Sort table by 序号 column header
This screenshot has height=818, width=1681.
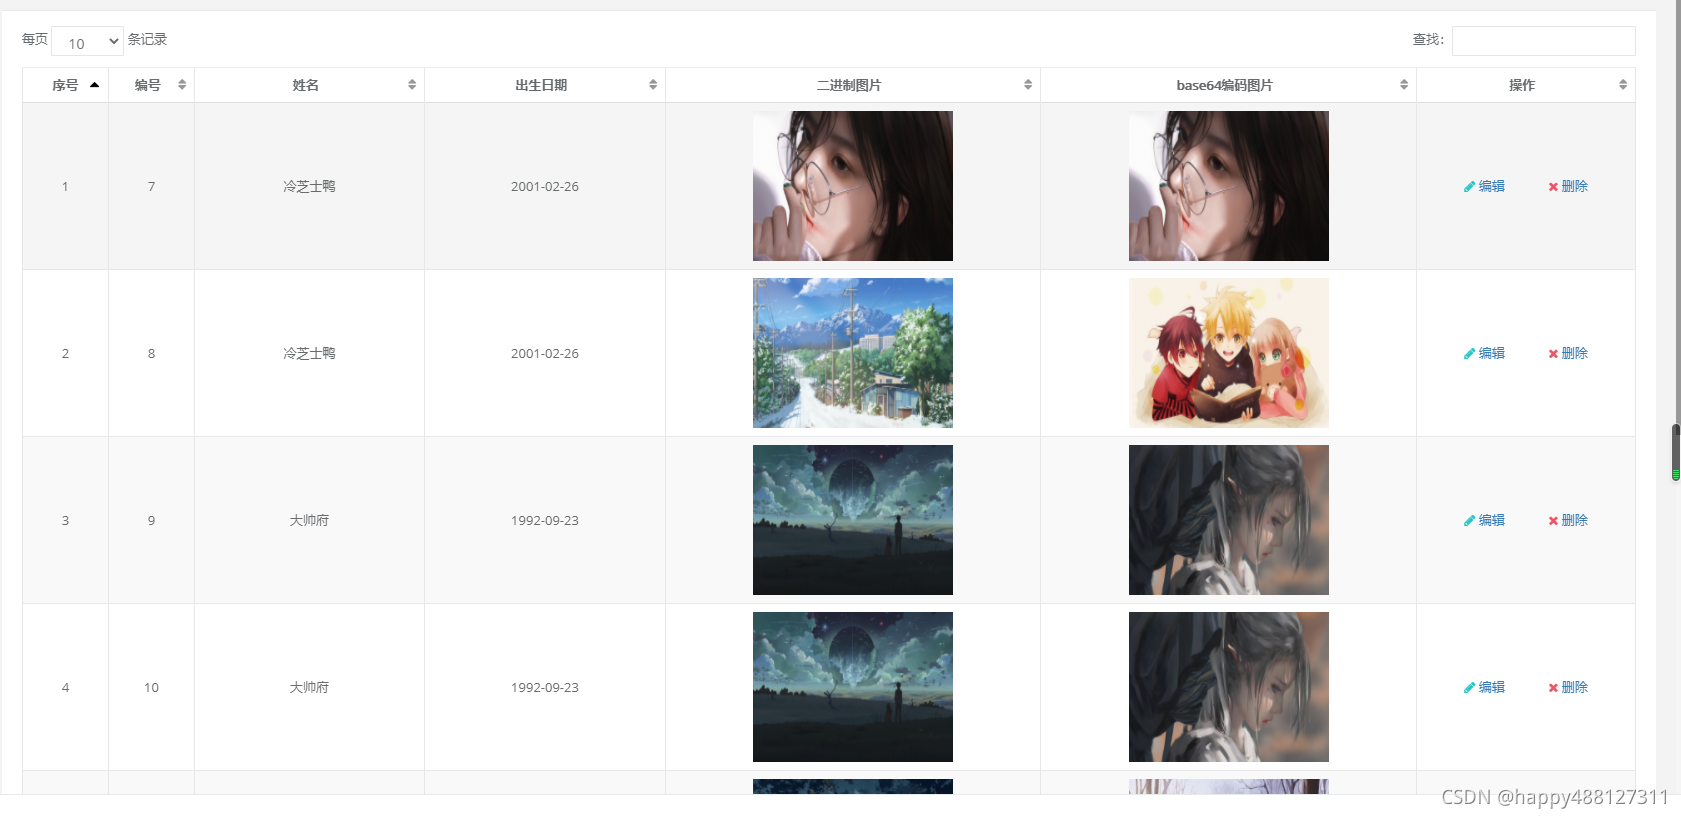tap(65, 85)
